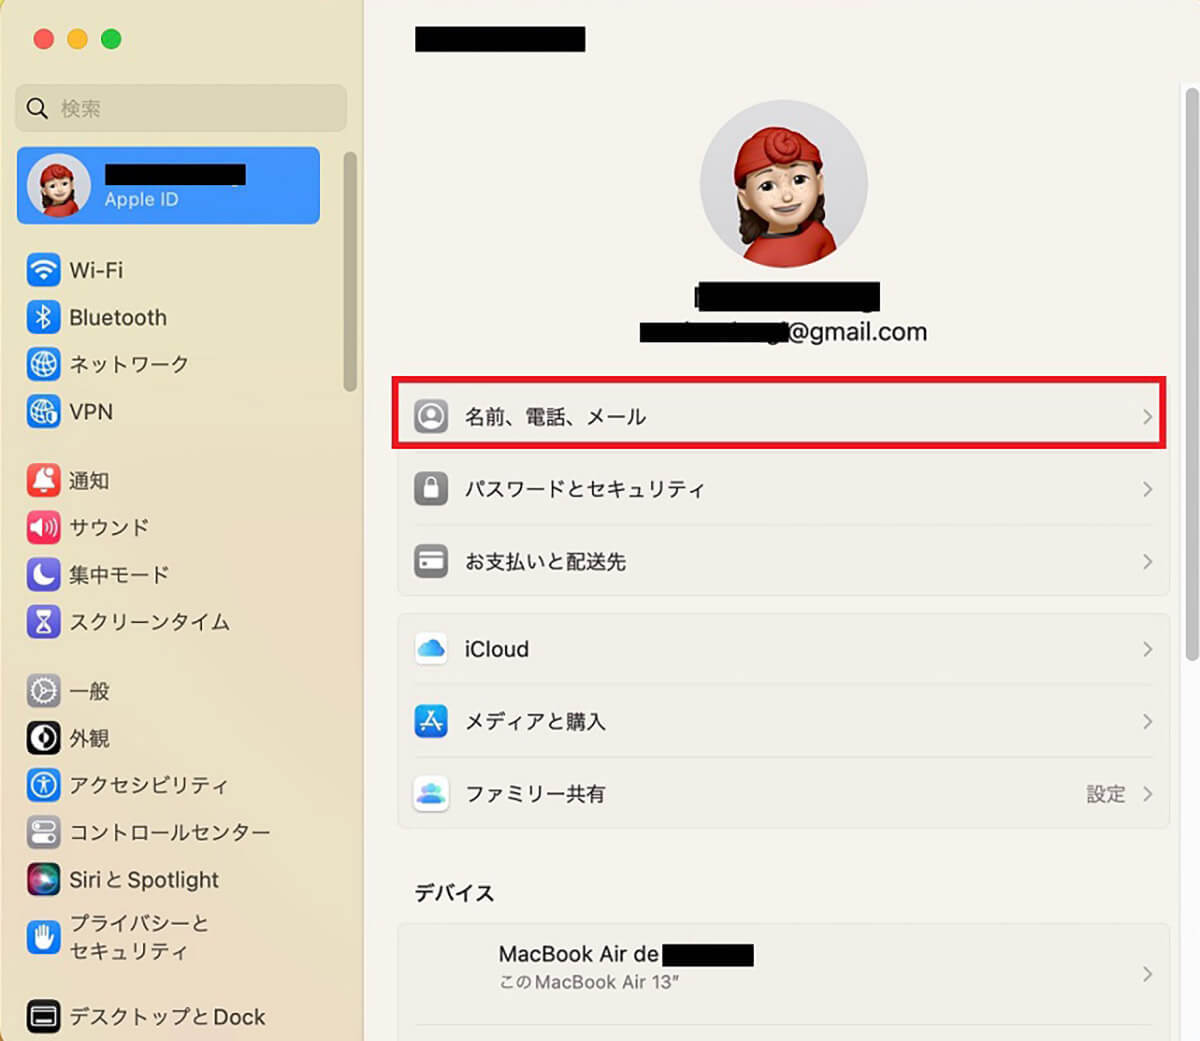
Task: Click the メディアと購入 App Store icon
Action: 431,721
